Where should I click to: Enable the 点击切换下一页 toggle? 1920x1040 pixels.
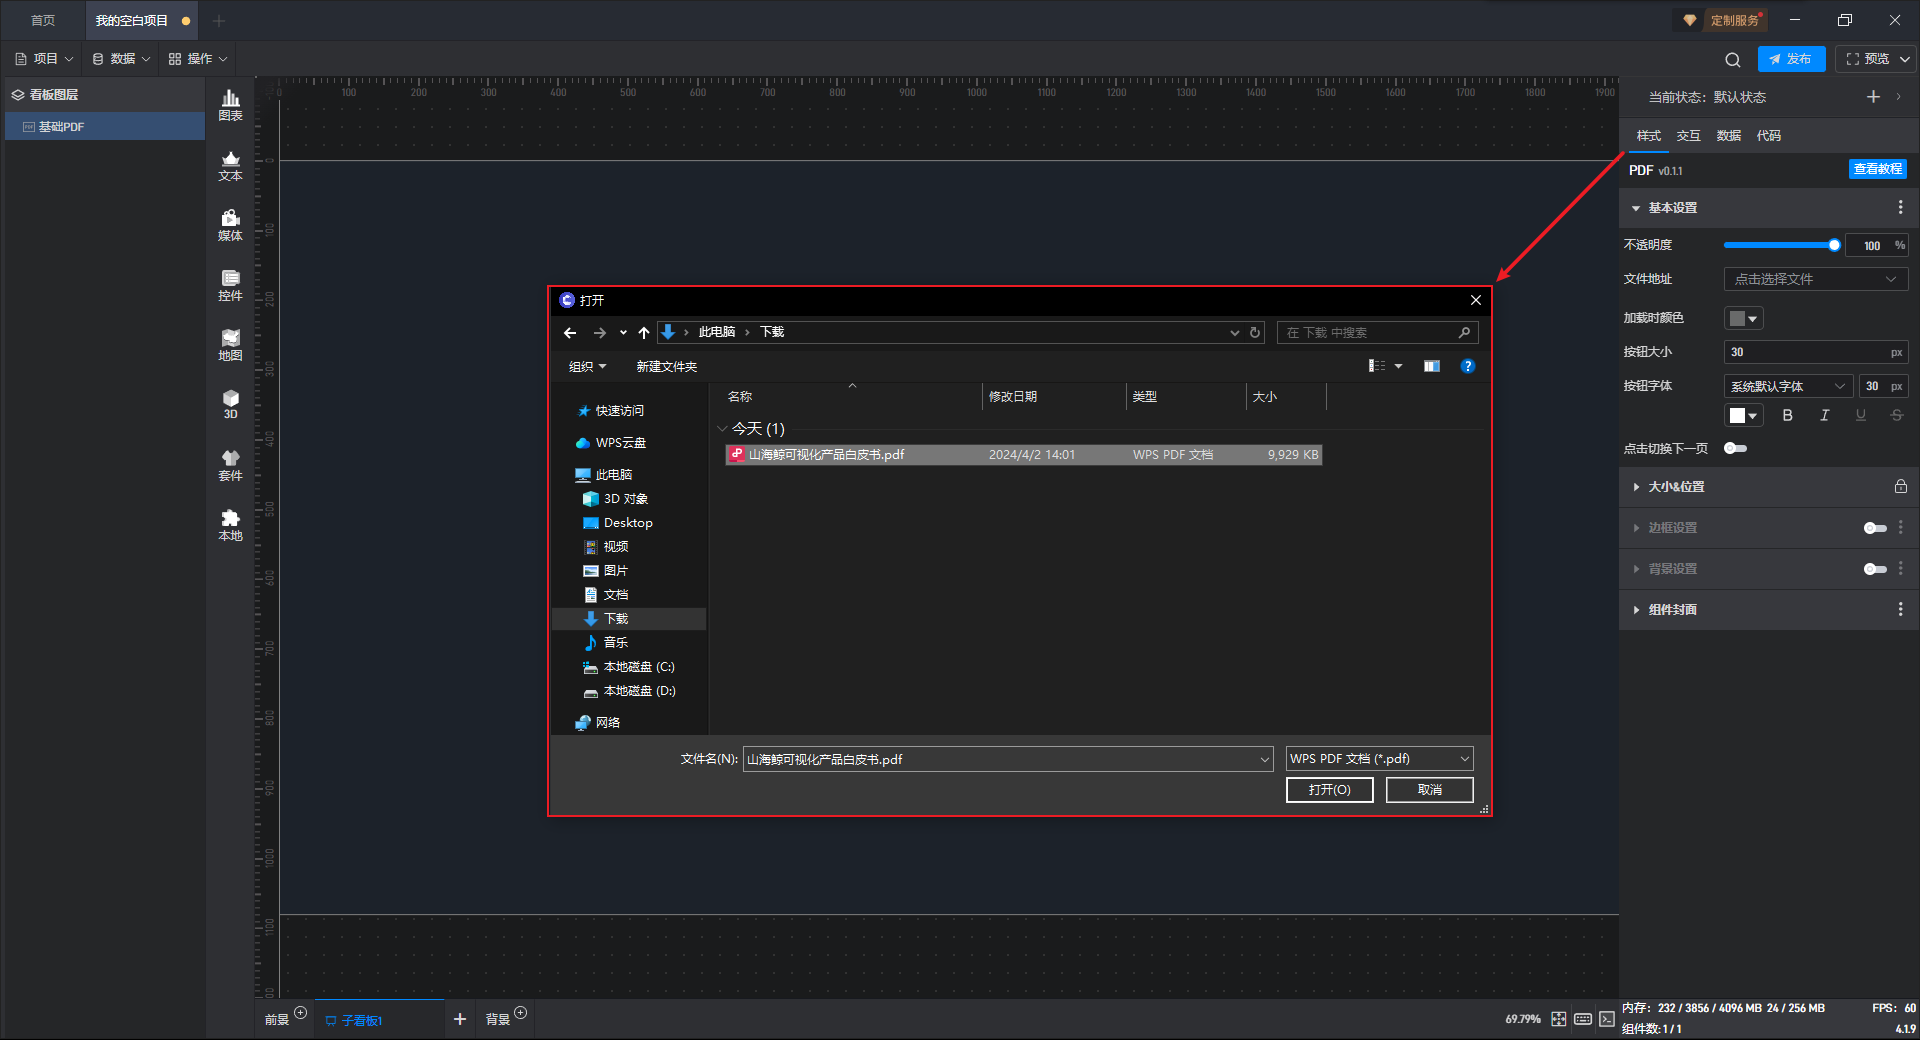point(1735,448)
